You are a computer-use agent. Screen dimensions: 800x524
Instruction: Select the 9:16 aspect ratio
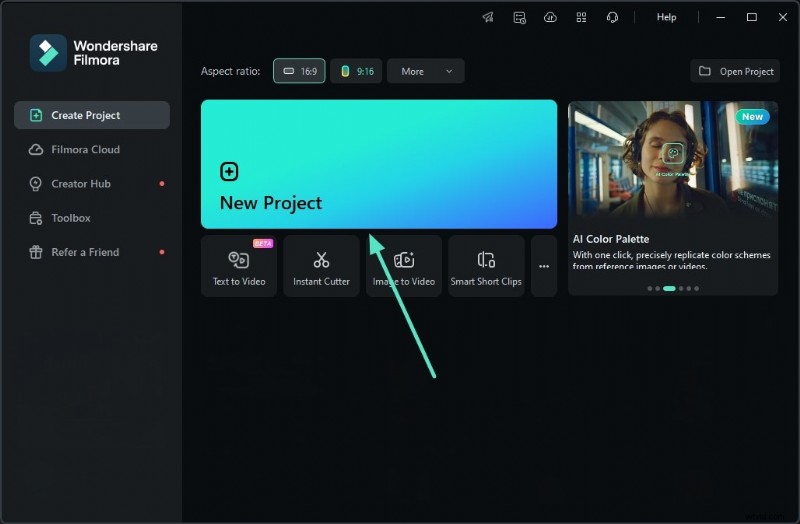pos(356,71)
